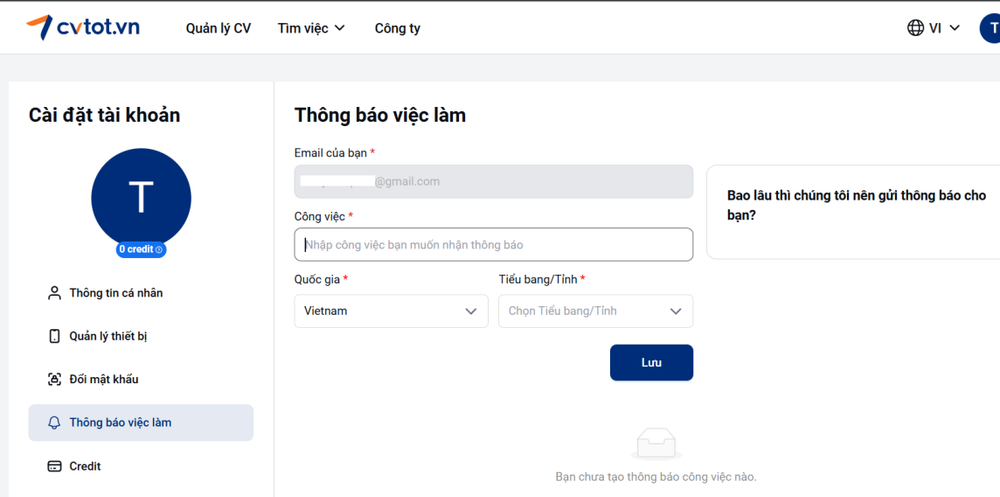Viewport: 1000px width, 497px height.
Task: Click the bell icon for Thông báo việc làm
Action: tap(55, 423)
